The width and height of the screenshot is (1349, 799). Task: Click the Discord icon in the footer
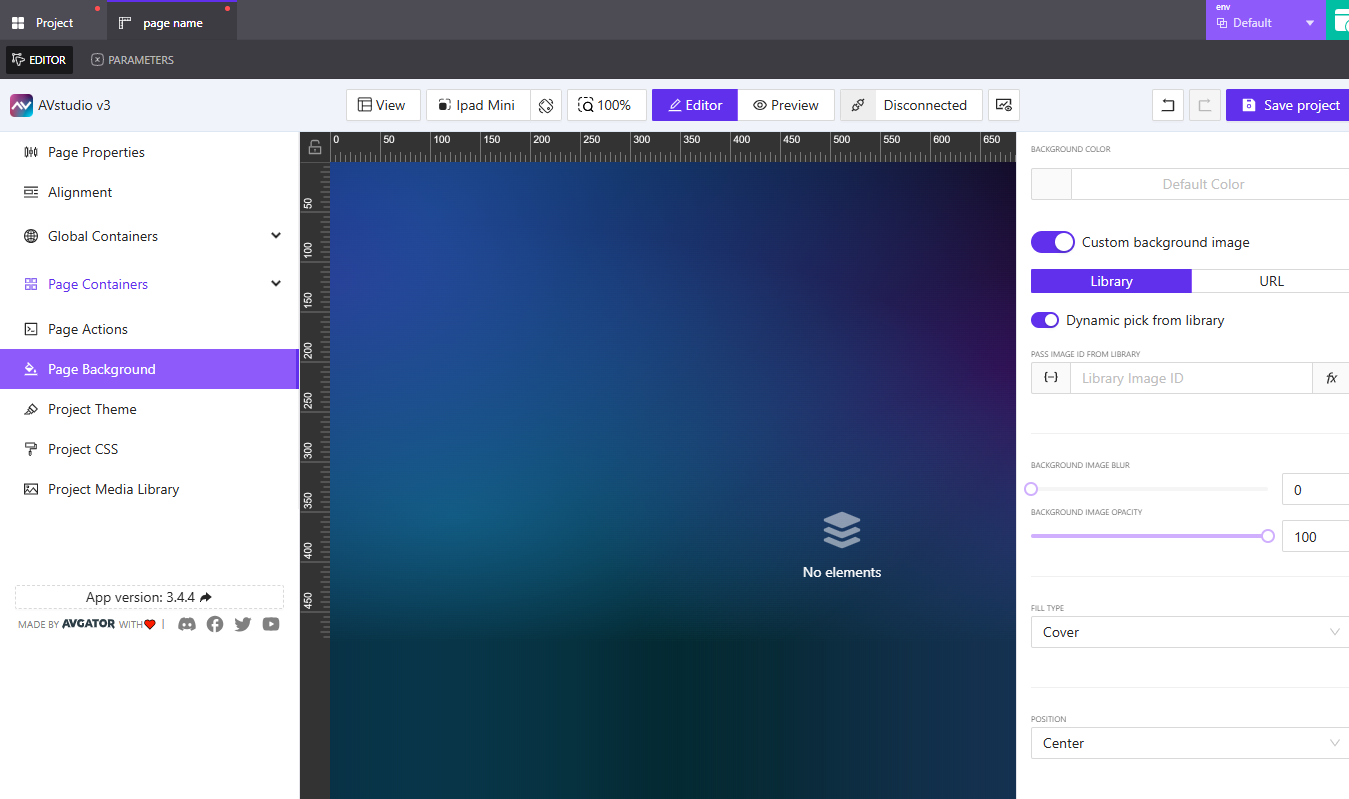[x=187, y=624]
